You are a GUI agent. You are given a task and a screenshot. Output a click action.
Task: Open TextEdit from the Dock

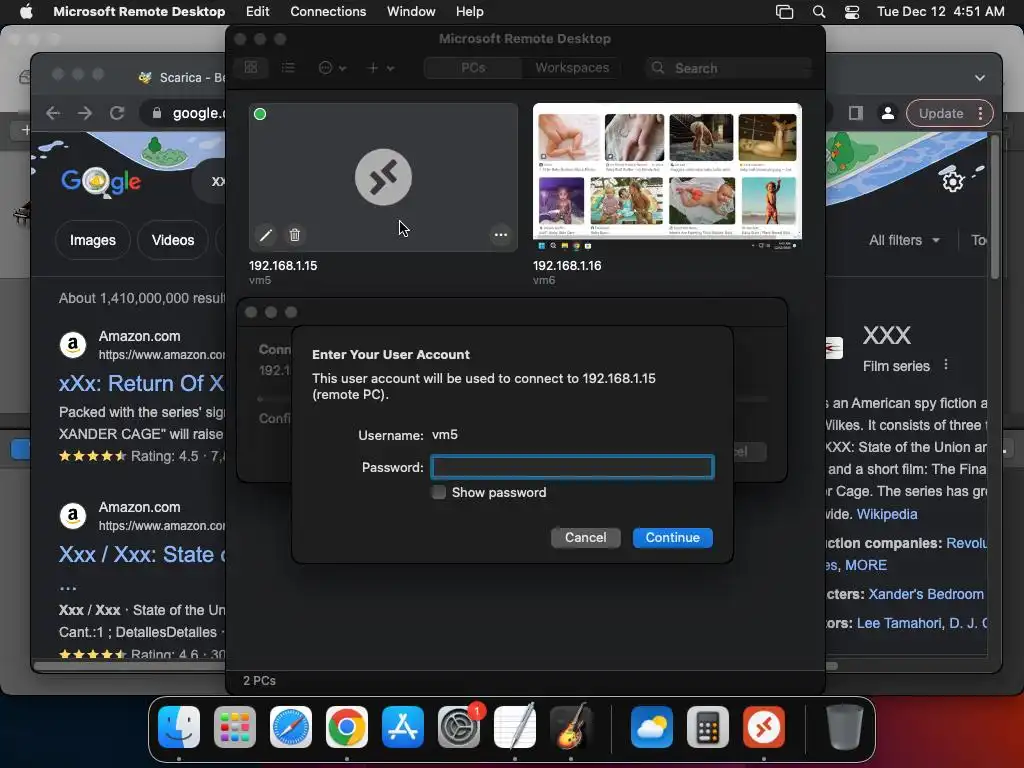pos(515,727)
